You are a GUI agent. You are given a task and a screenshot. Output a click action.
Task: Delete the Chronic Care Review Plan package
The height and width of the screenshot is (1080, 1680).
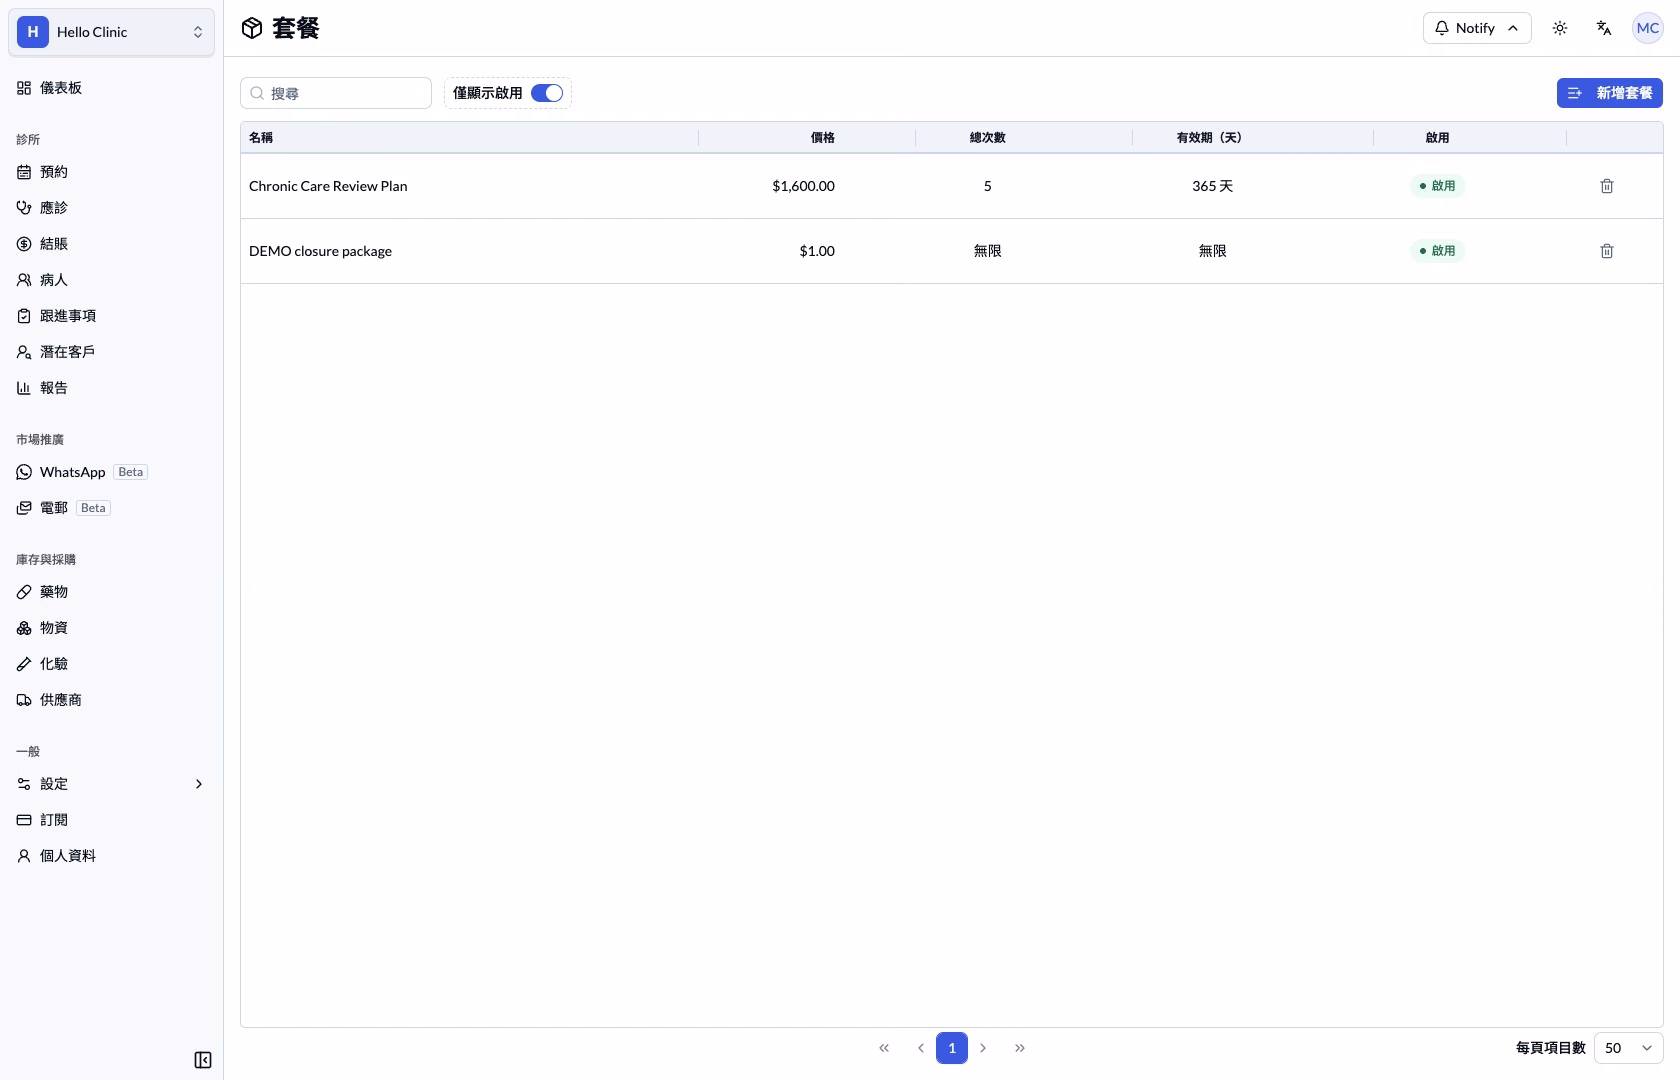point(1607,186)
